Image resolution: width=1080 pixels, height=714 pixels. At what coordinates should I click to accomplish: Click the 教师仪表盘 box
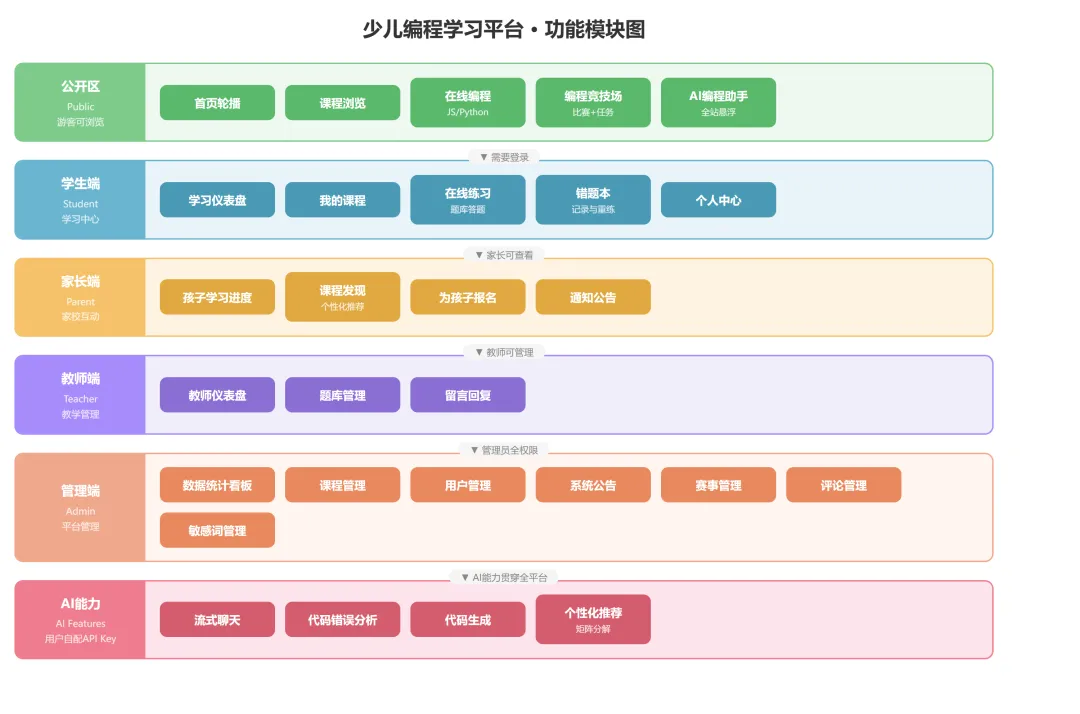tap(217, 395)
